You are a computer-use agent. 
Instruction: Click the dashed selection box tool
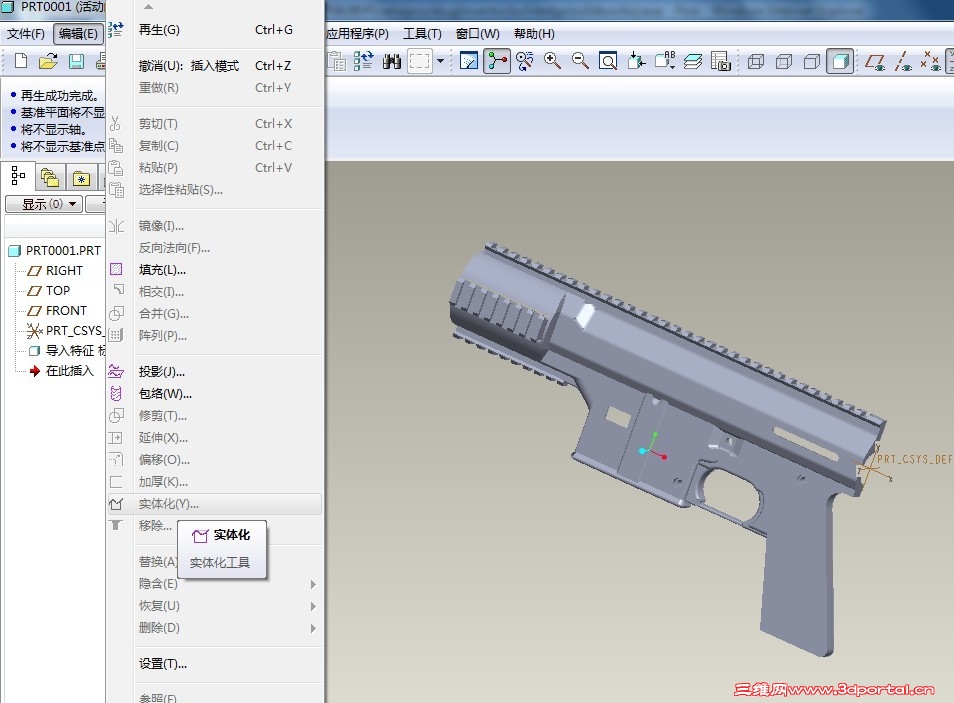[419, 61]
